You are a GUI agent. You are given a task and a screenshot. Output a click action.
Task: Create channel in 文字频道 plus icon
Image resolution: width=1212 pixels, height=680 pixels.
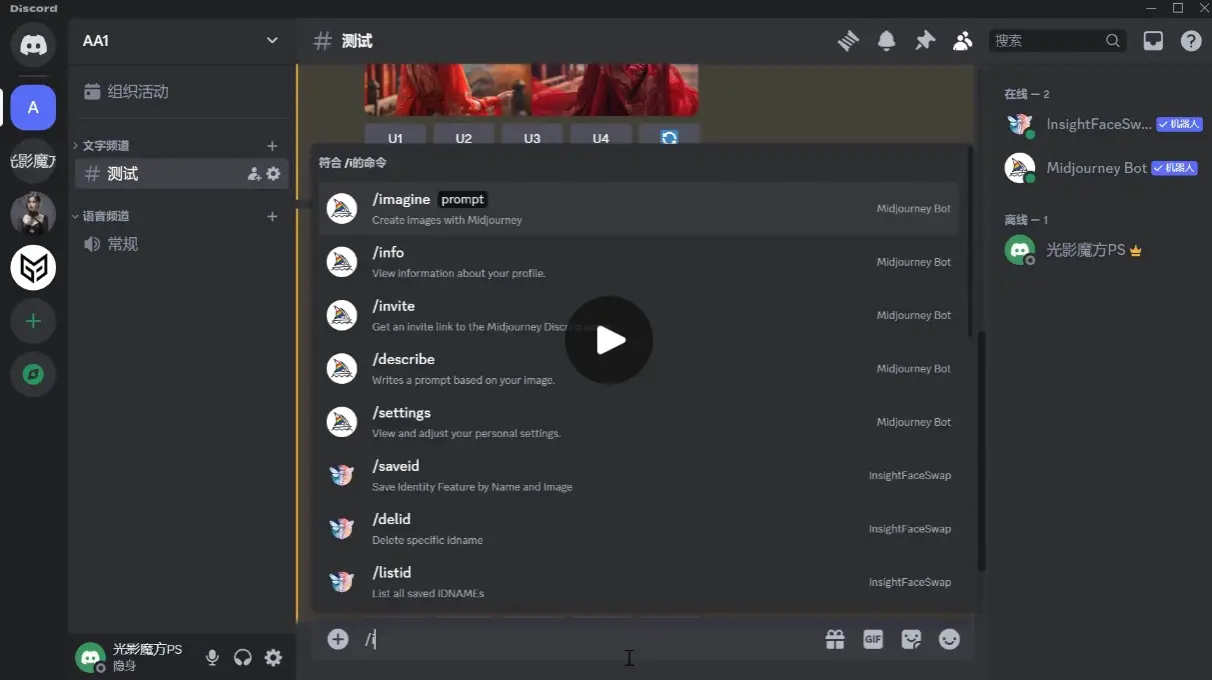[272, 146]
